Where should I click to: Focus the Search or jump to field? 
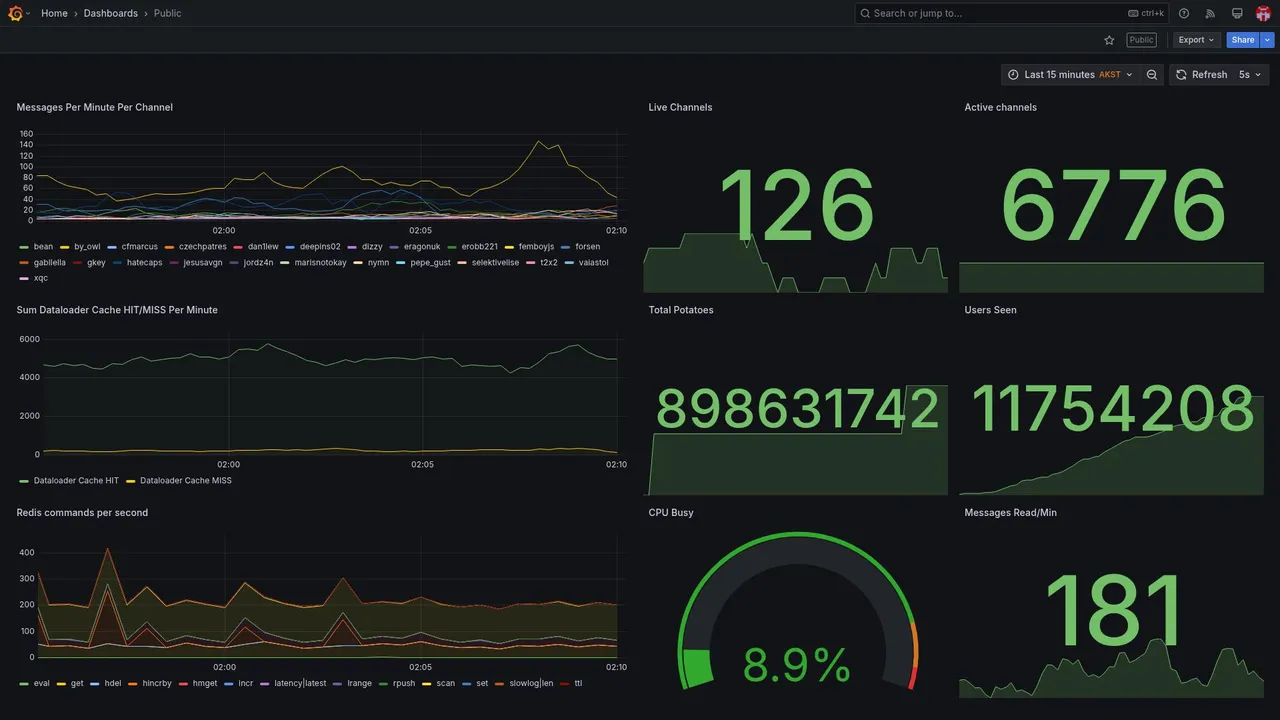pos(1011,13)
